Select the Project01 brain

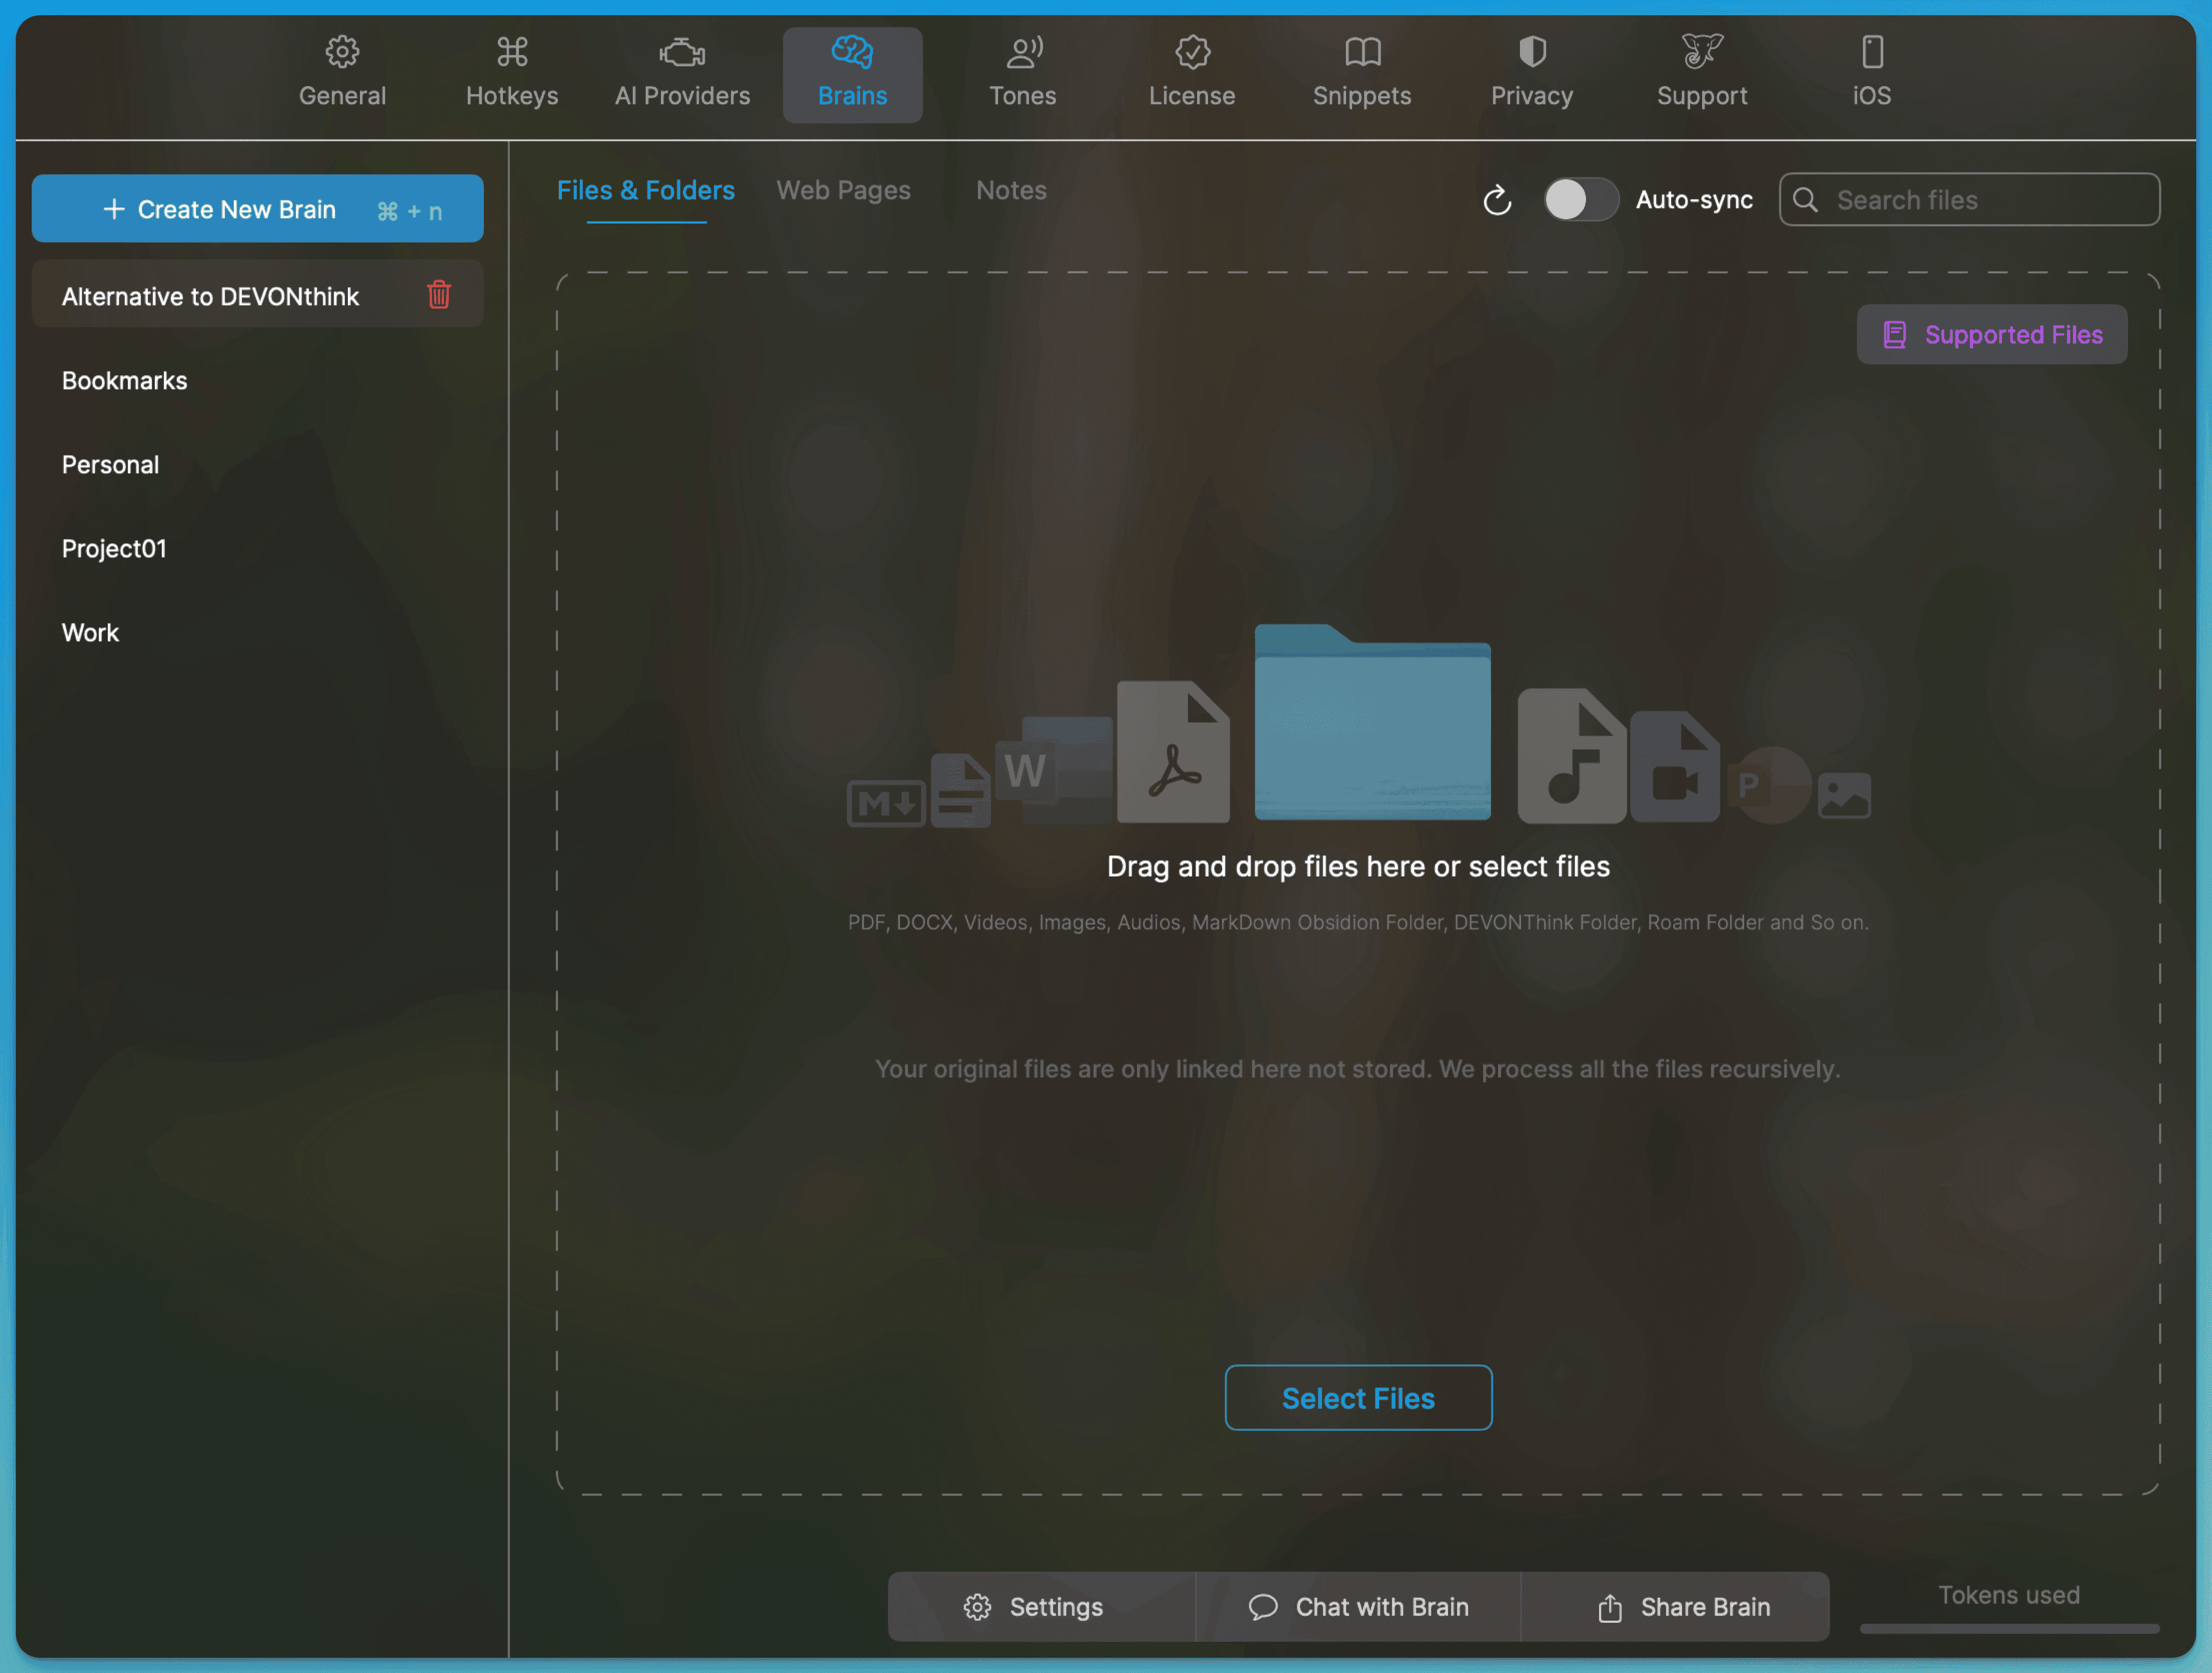tap(114, 549)
